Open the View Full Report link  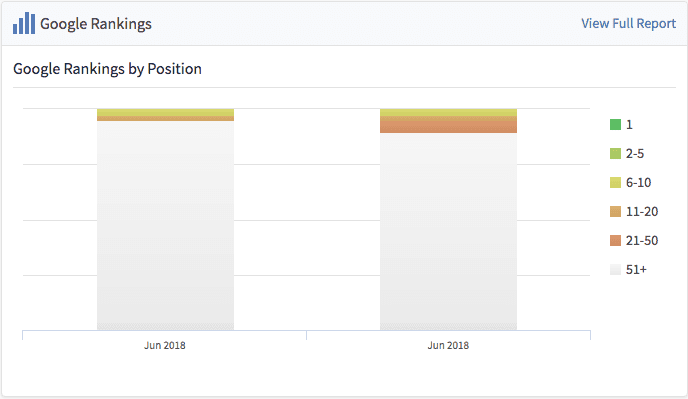click(628, 23)
